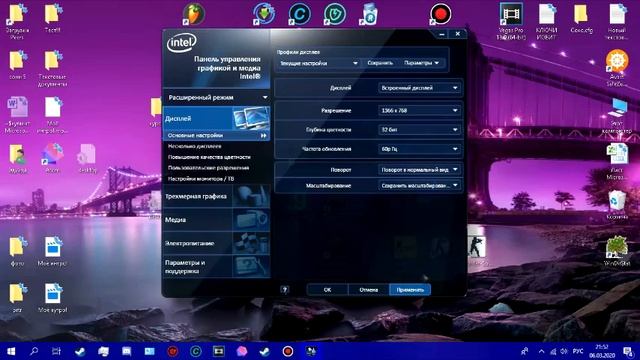Click the Отмена button

[x=369, y=290]
